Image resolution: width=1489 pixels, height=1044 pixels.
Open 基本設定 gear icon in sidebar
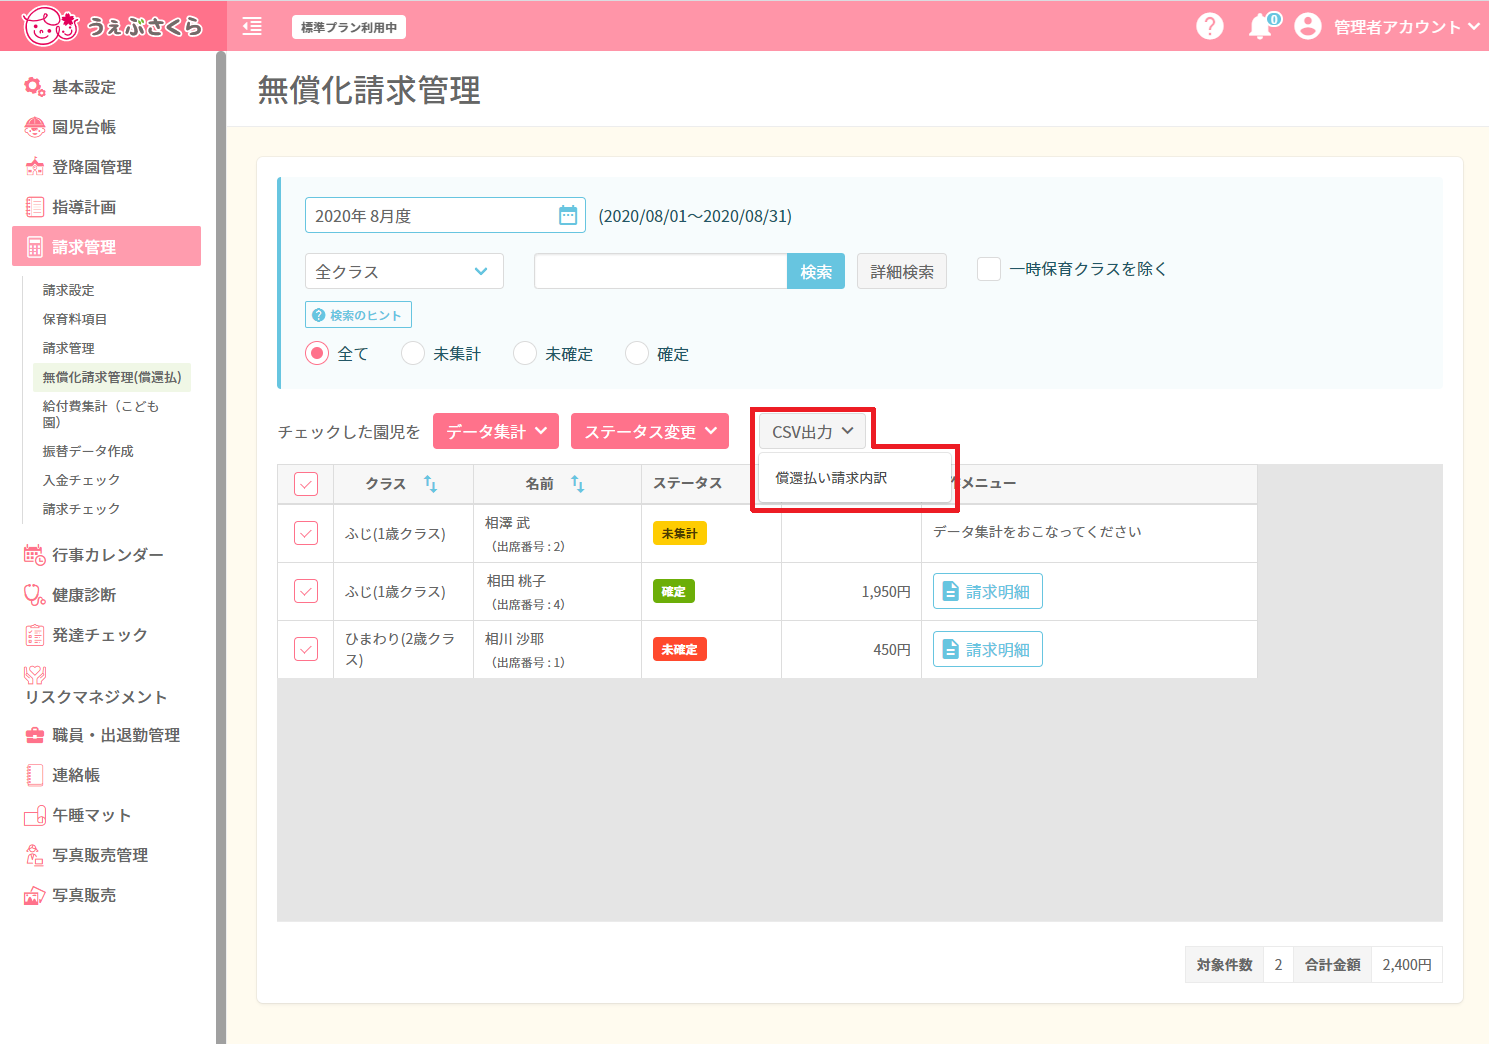click(x=35, y=87)
